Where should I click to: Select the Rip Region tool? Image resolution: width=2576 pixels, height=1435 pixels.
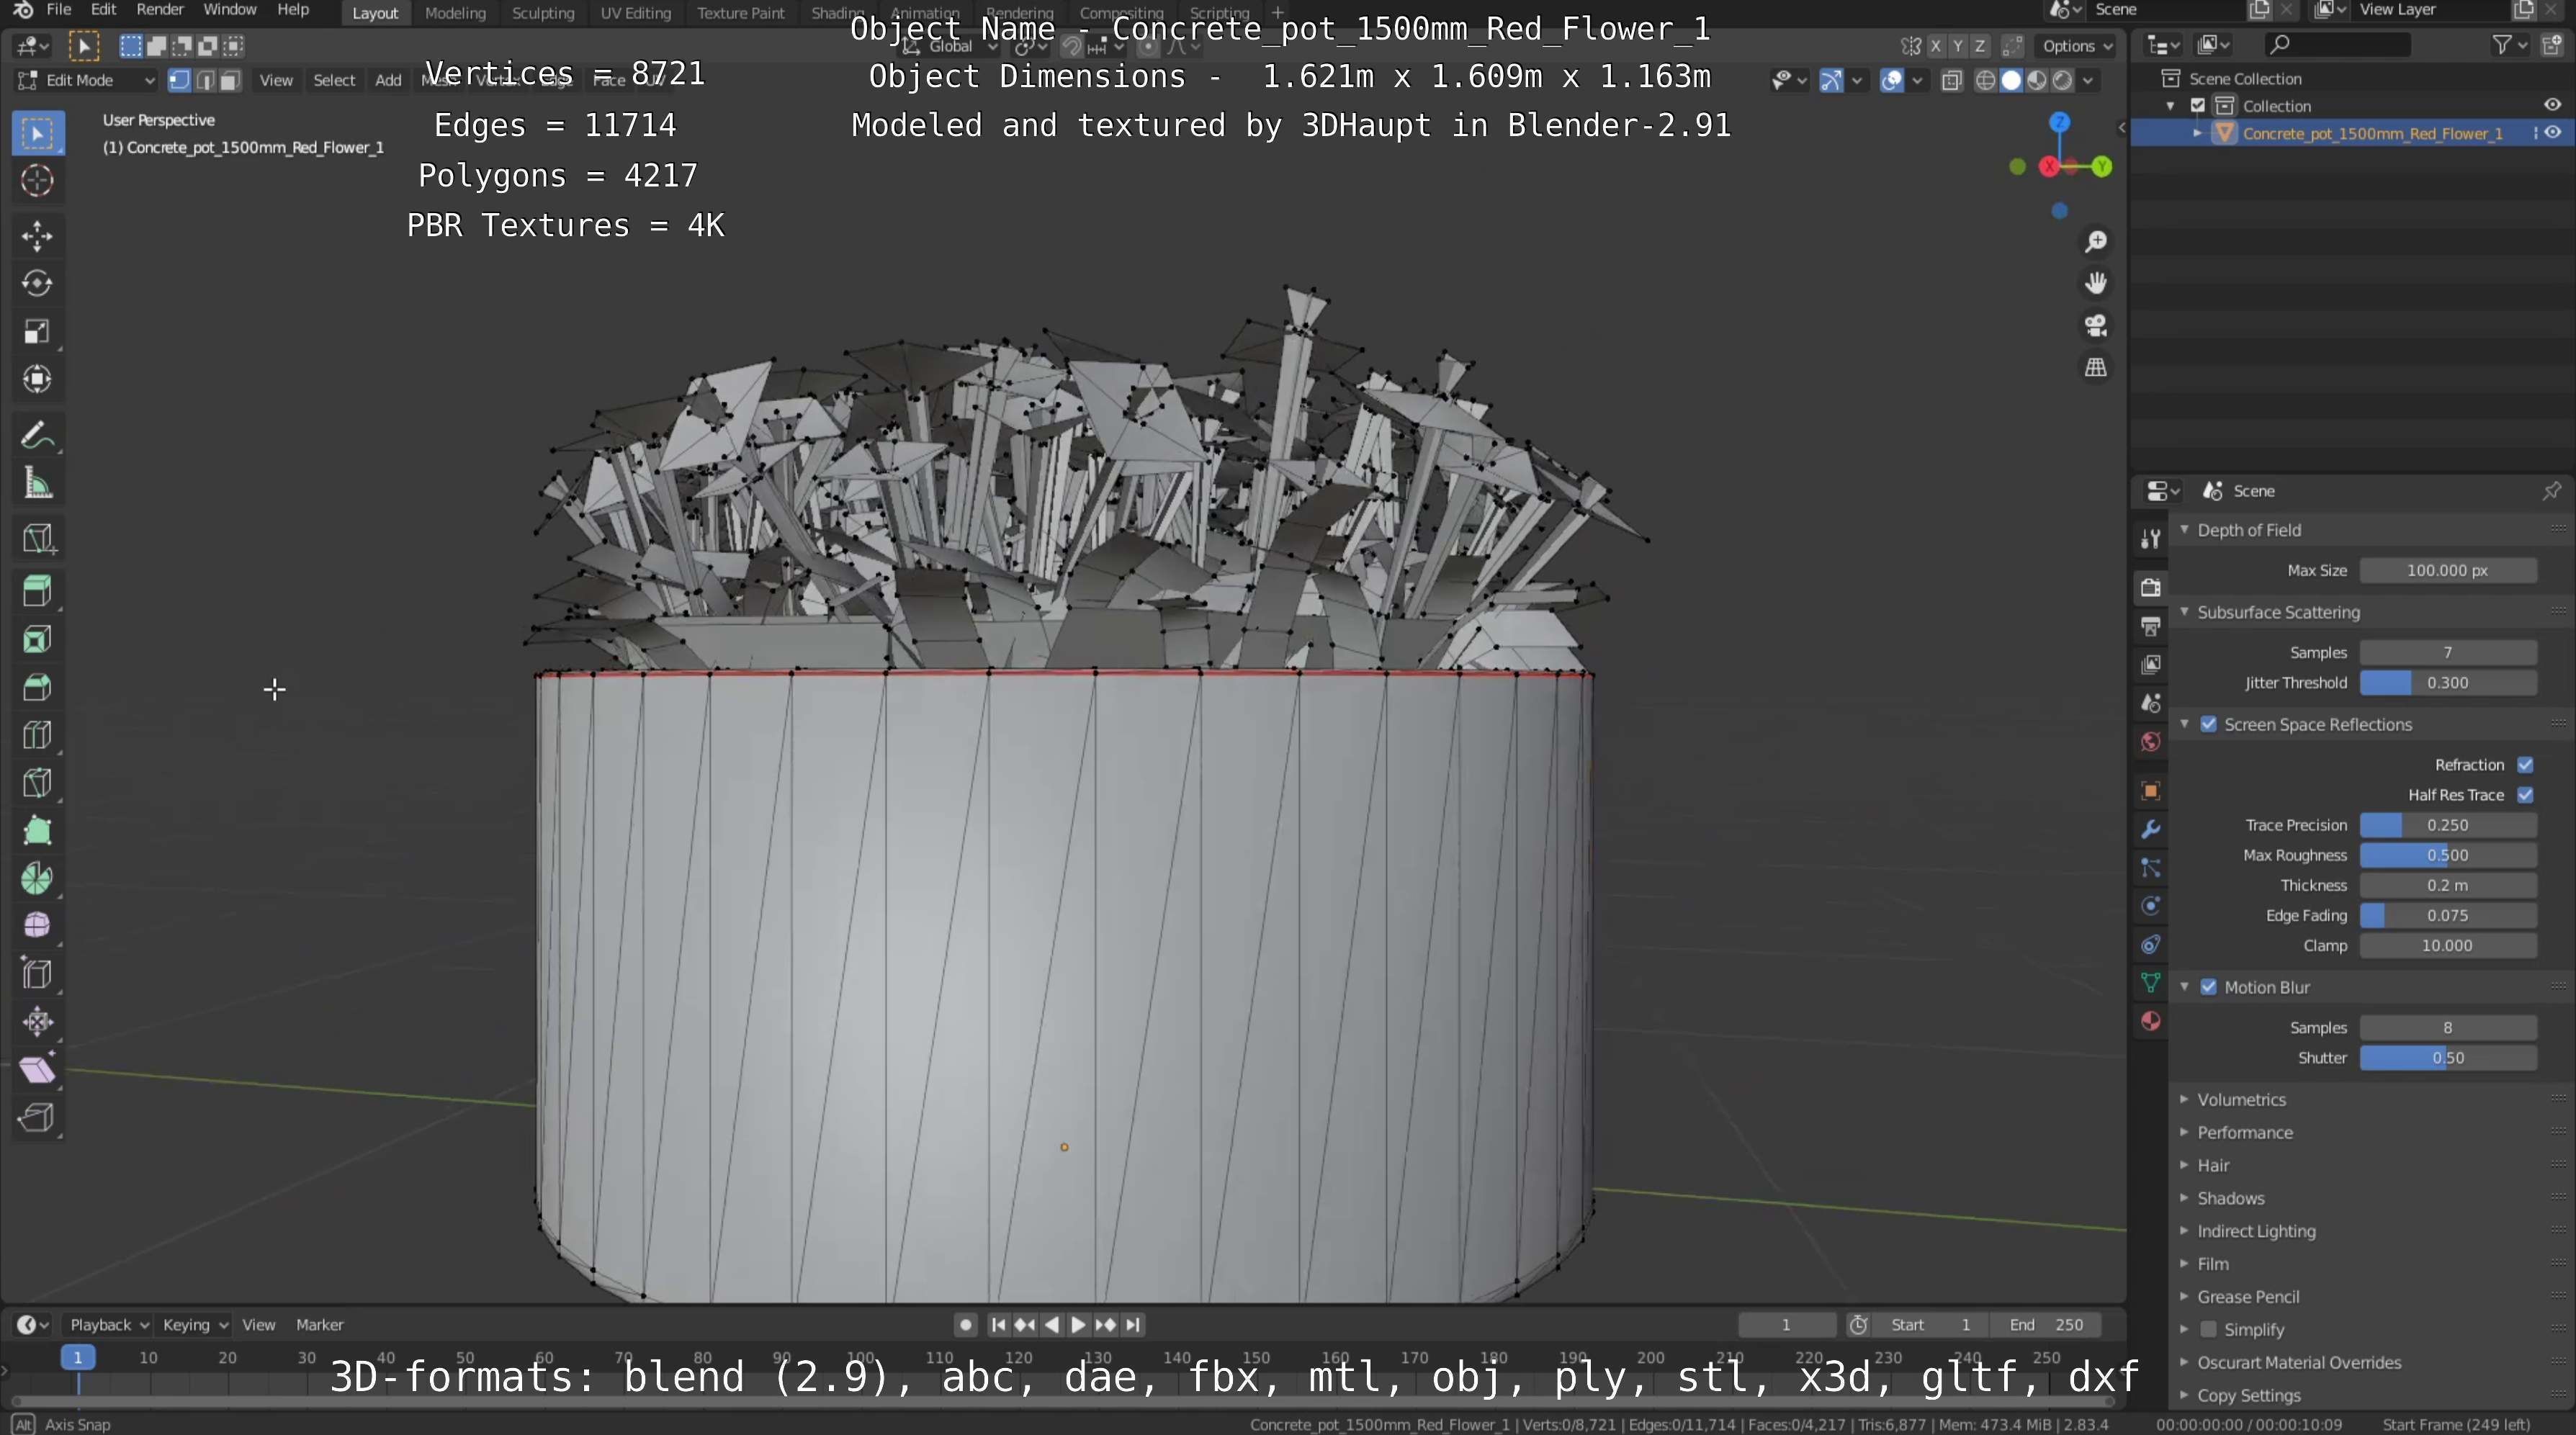(x=38, y=1118)
